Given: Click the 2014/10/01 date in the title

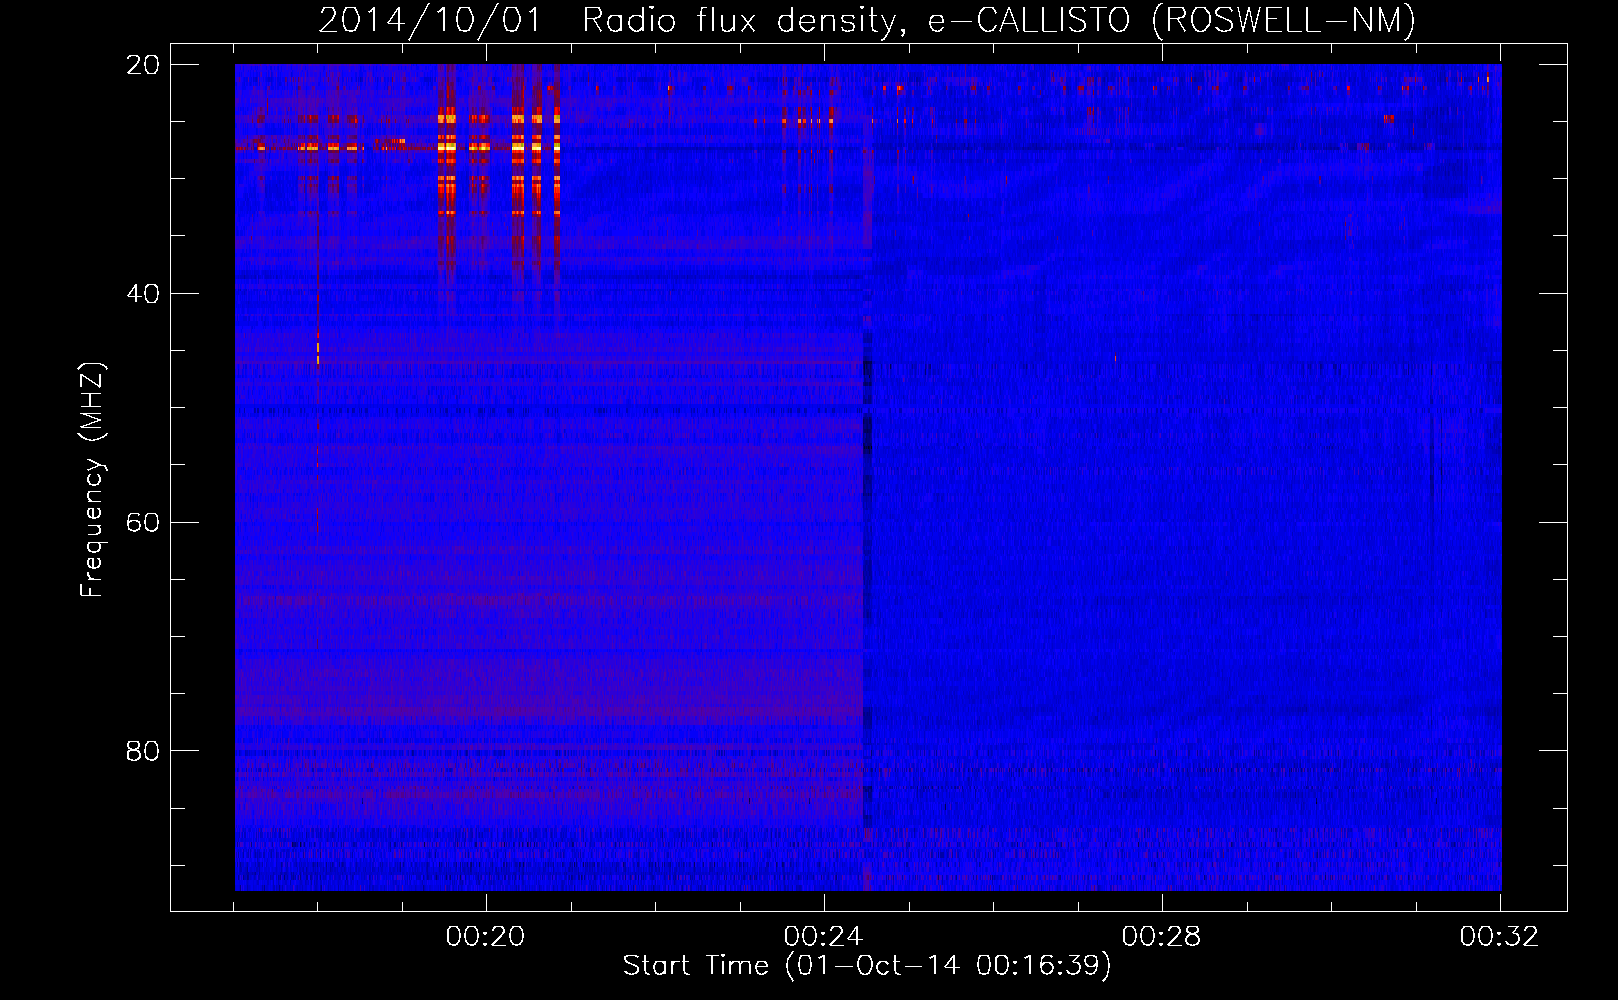Looking at the screenshot, I should click(x=430, y=20).
